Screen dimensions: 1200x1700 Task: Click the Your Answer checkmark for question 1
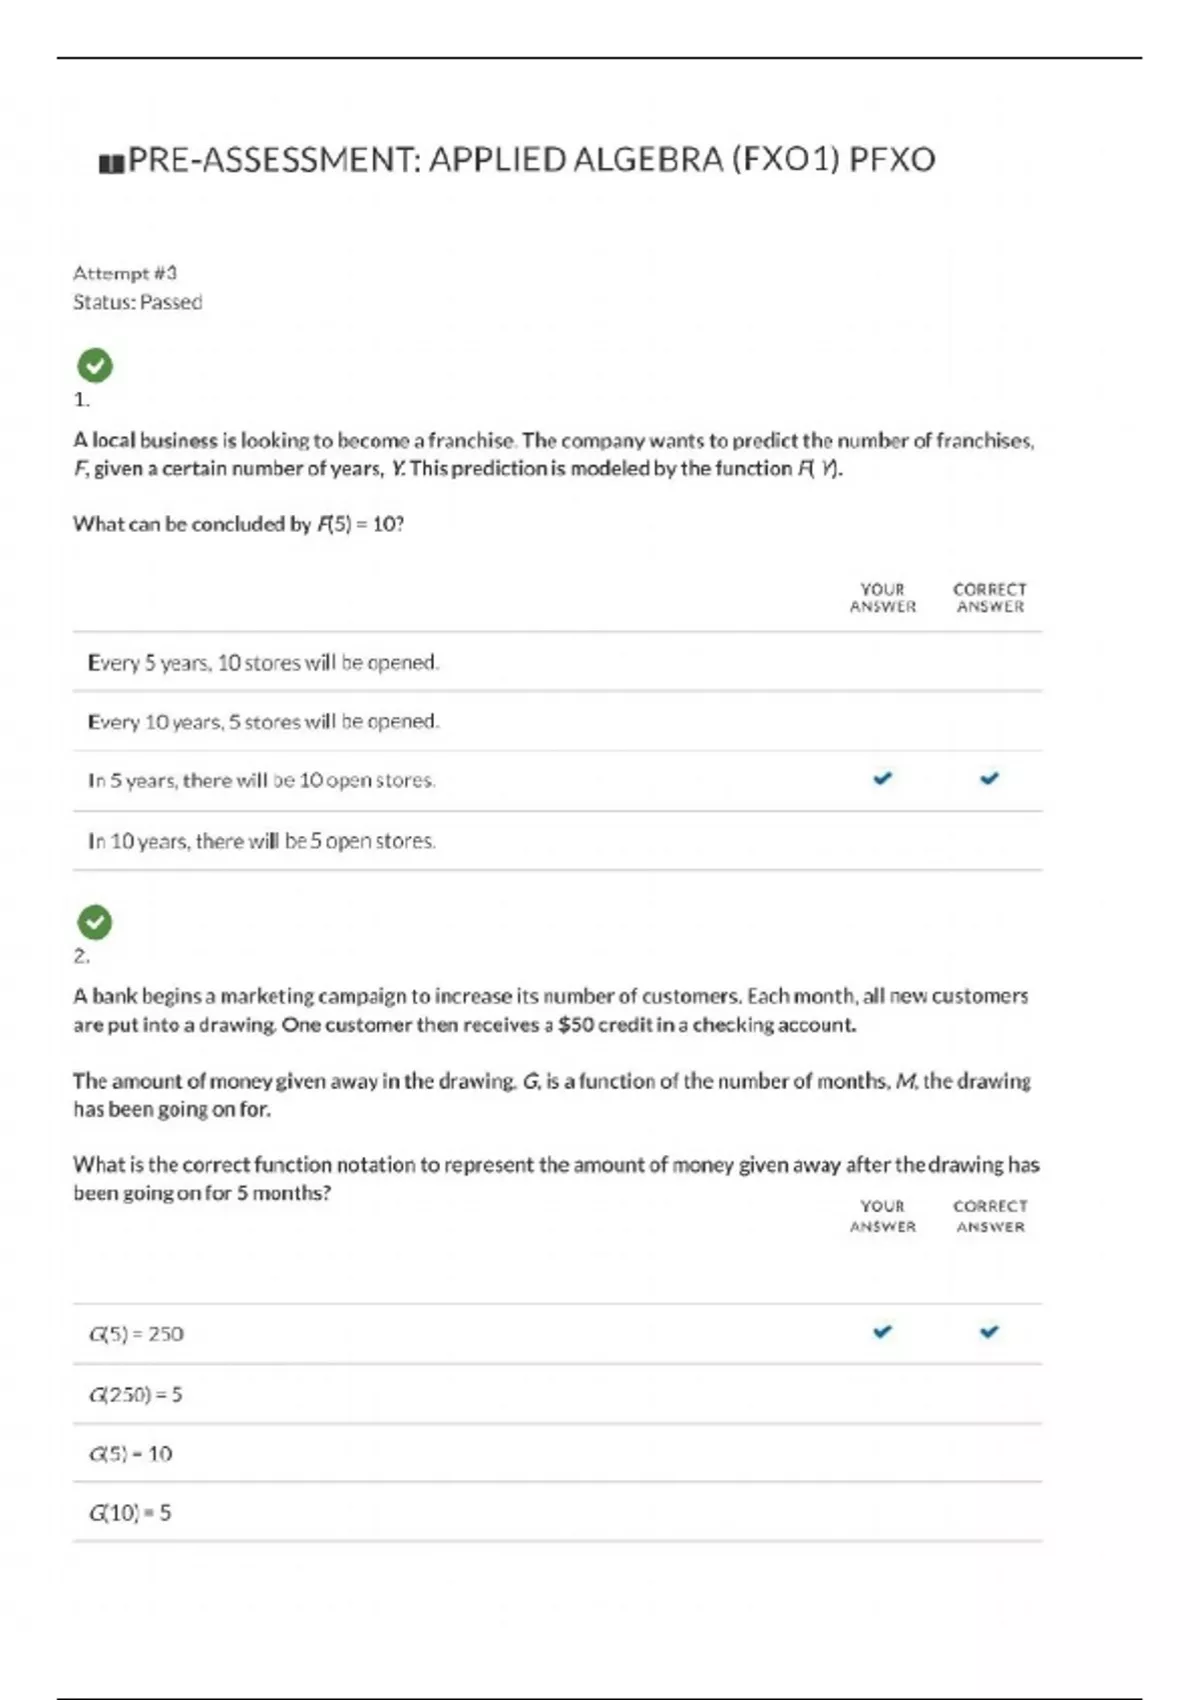[882, 778]
